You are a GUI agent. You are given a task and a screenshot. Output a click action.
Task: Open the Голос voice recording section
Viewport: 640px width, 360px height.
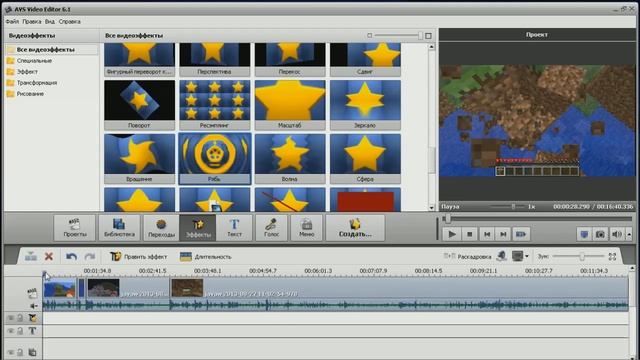click(271, 228)
